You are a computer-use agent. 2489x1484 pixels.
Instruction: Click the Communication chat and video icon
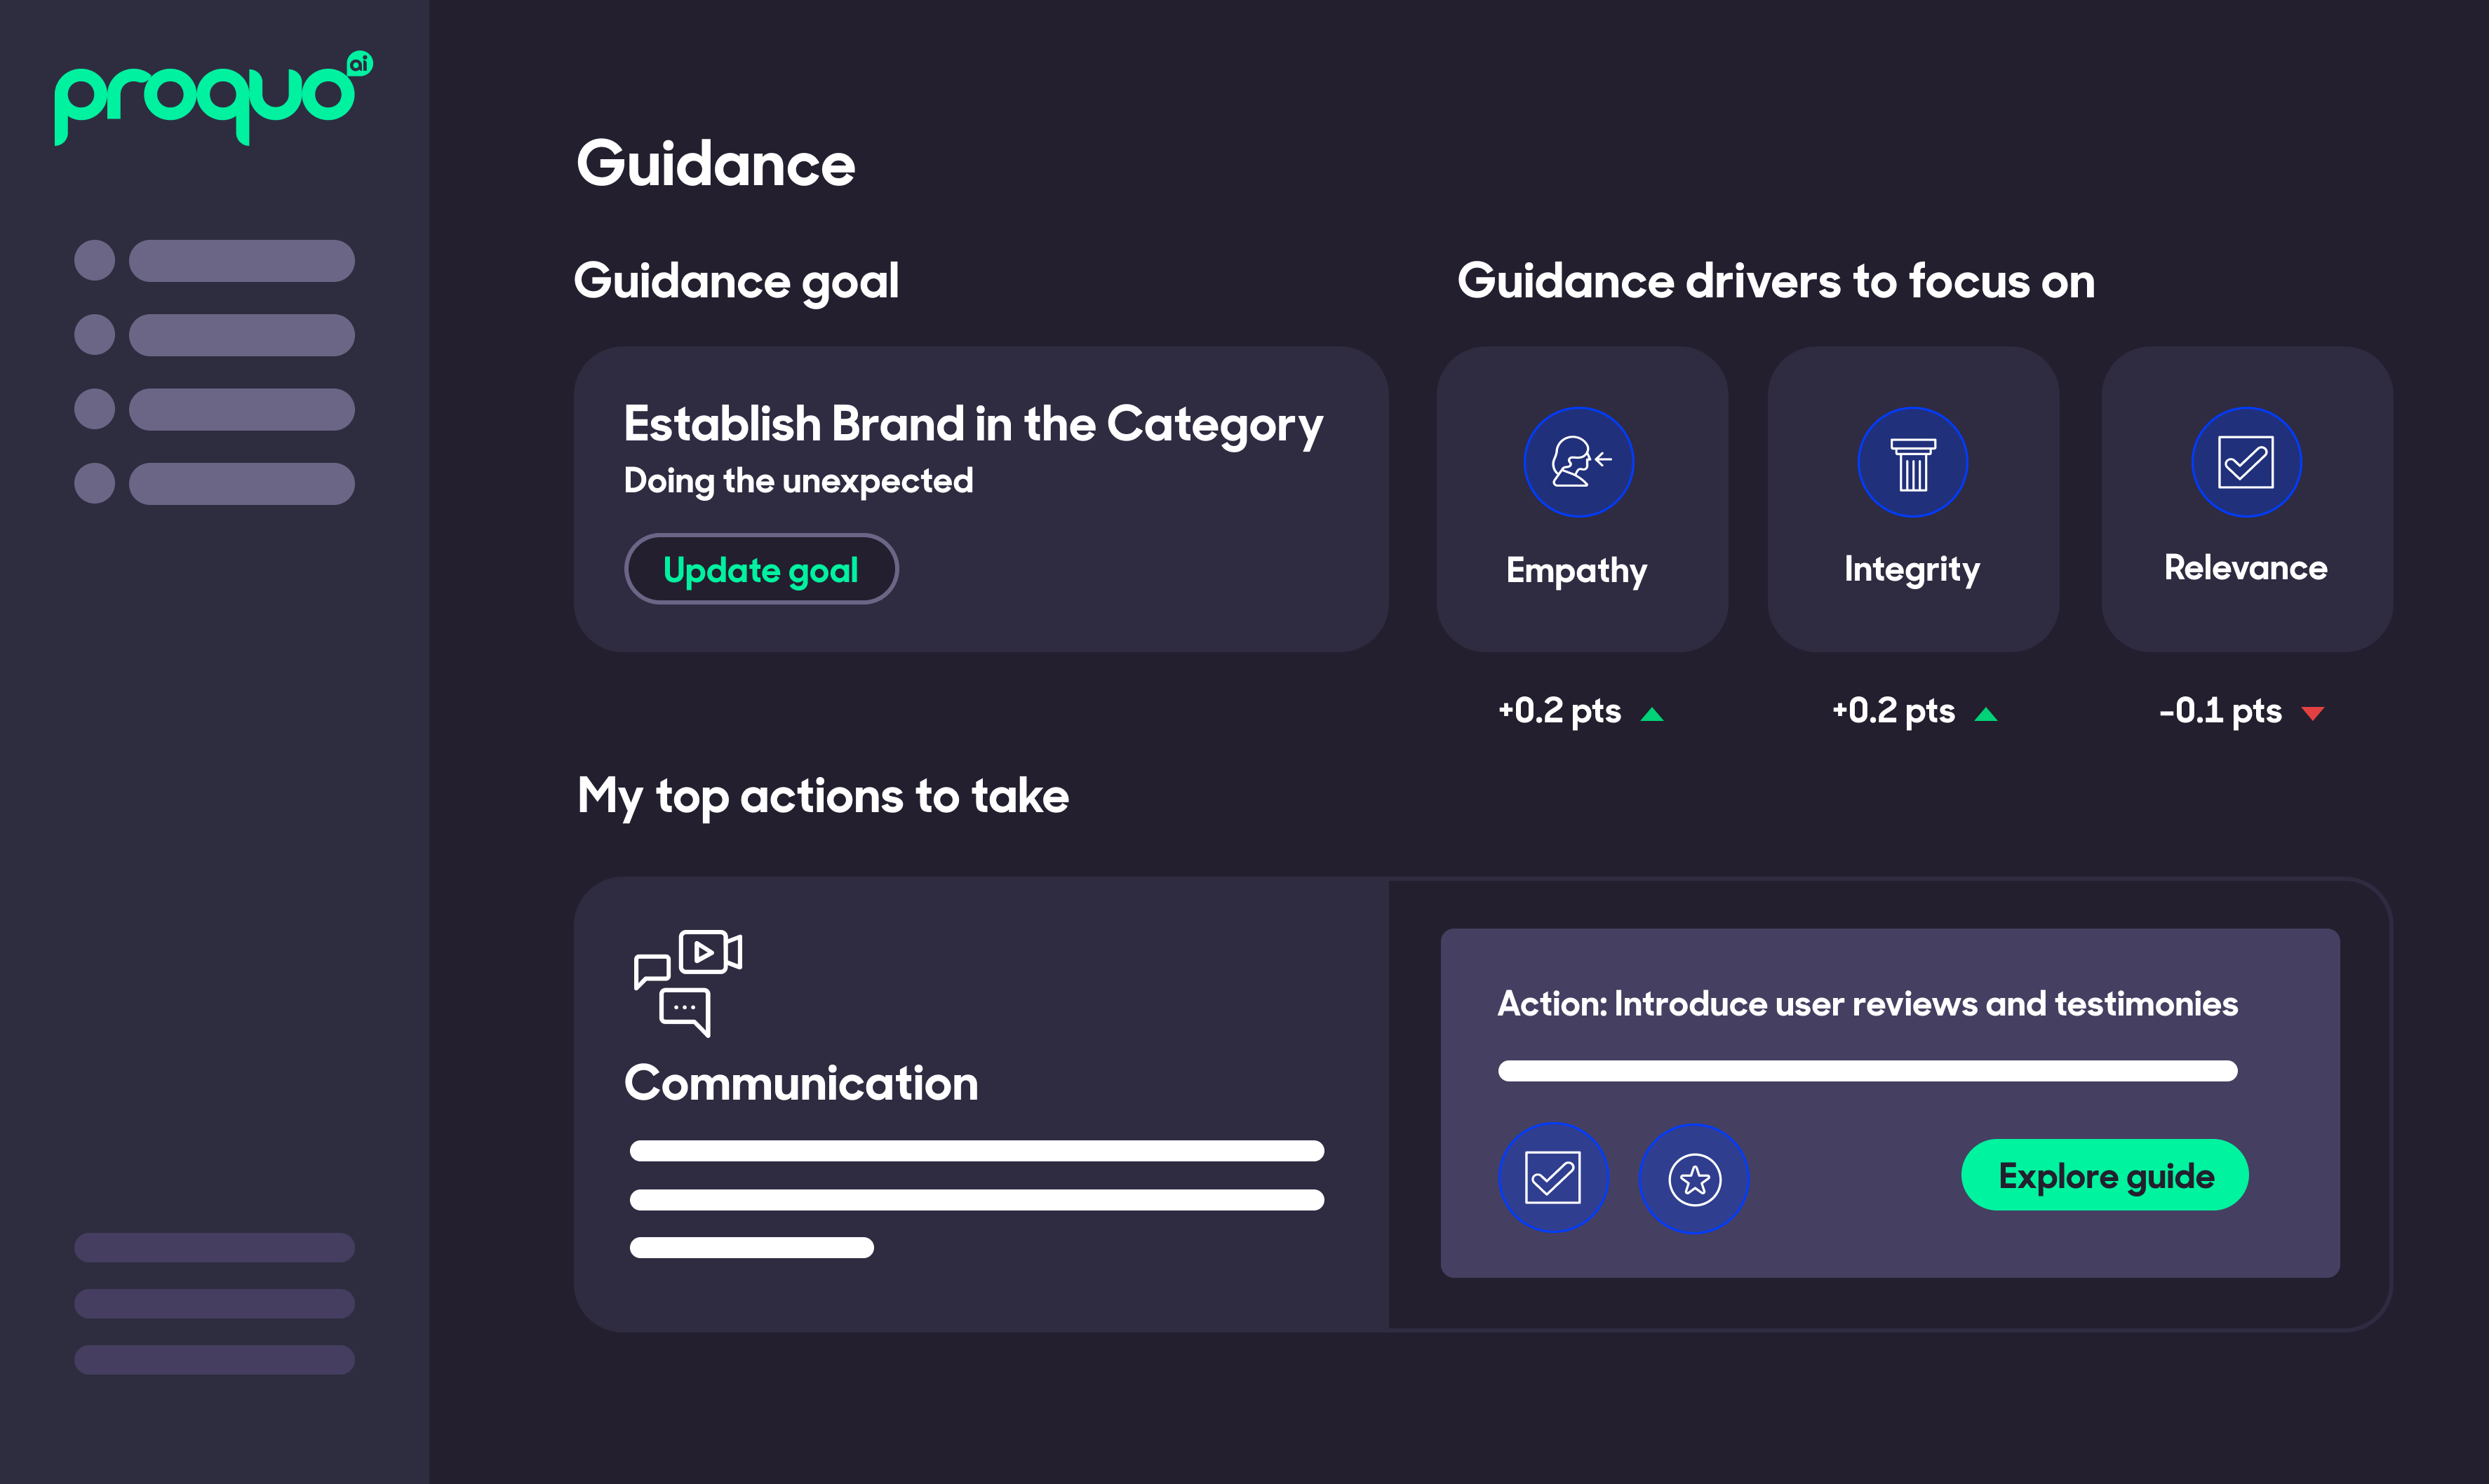(x=688, y=982)
